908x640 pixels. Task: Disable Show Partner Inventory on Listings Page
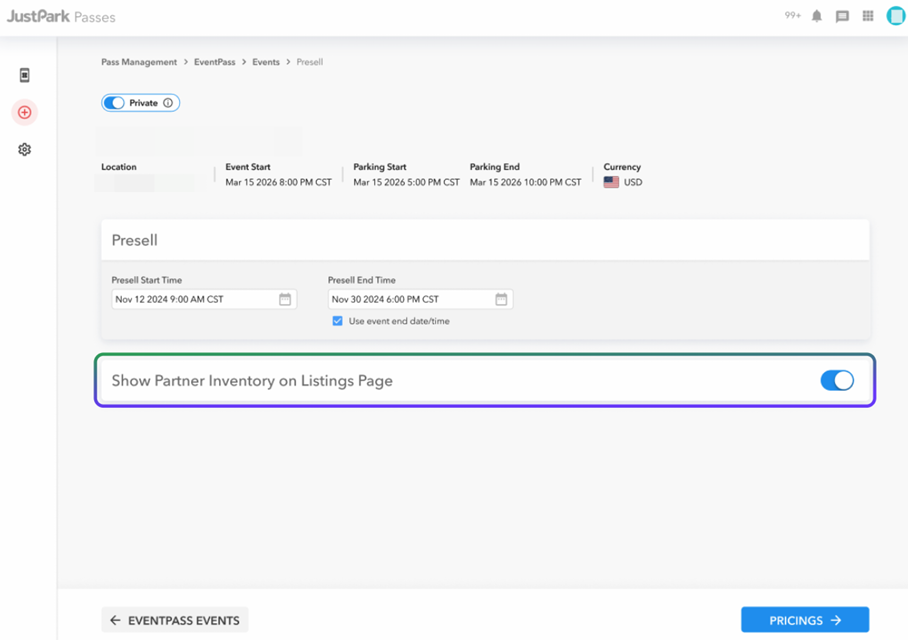click(x=837, y=381)
